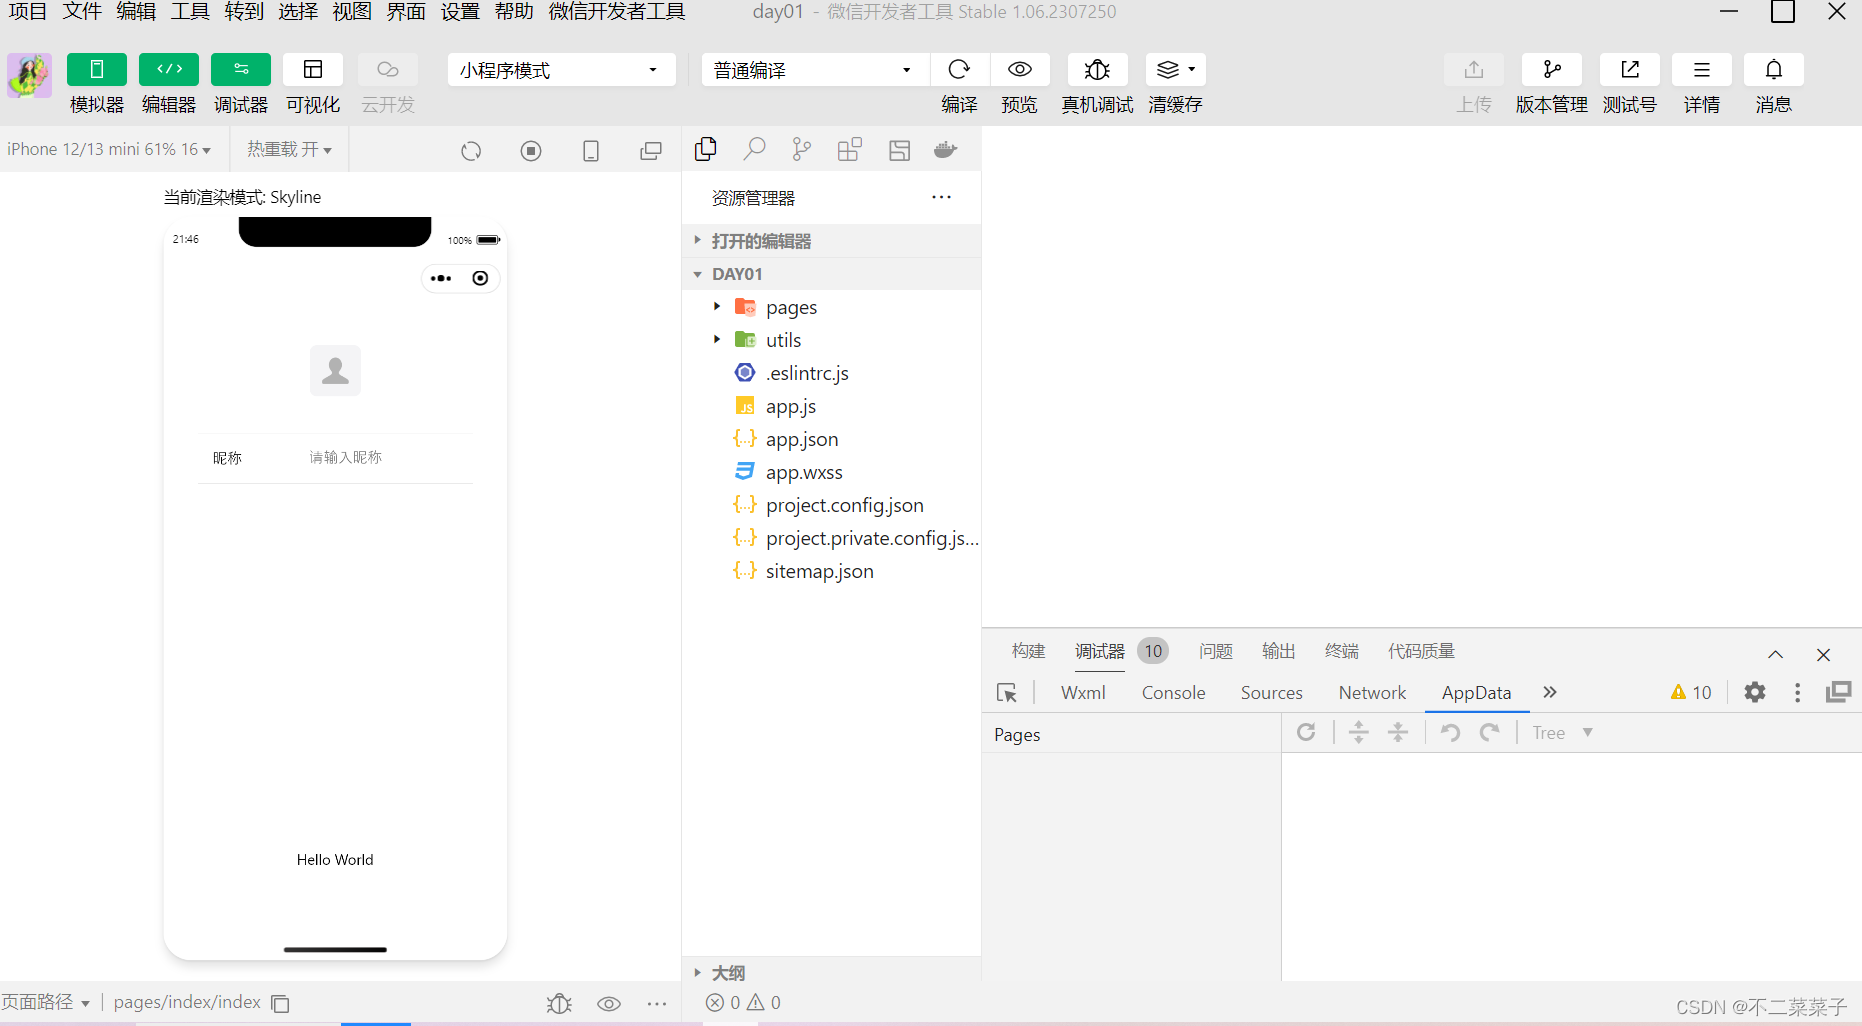Click the 10 warnings indicator
The height and width of the screenshot is (1026, 1862).
pos(1691,692)
